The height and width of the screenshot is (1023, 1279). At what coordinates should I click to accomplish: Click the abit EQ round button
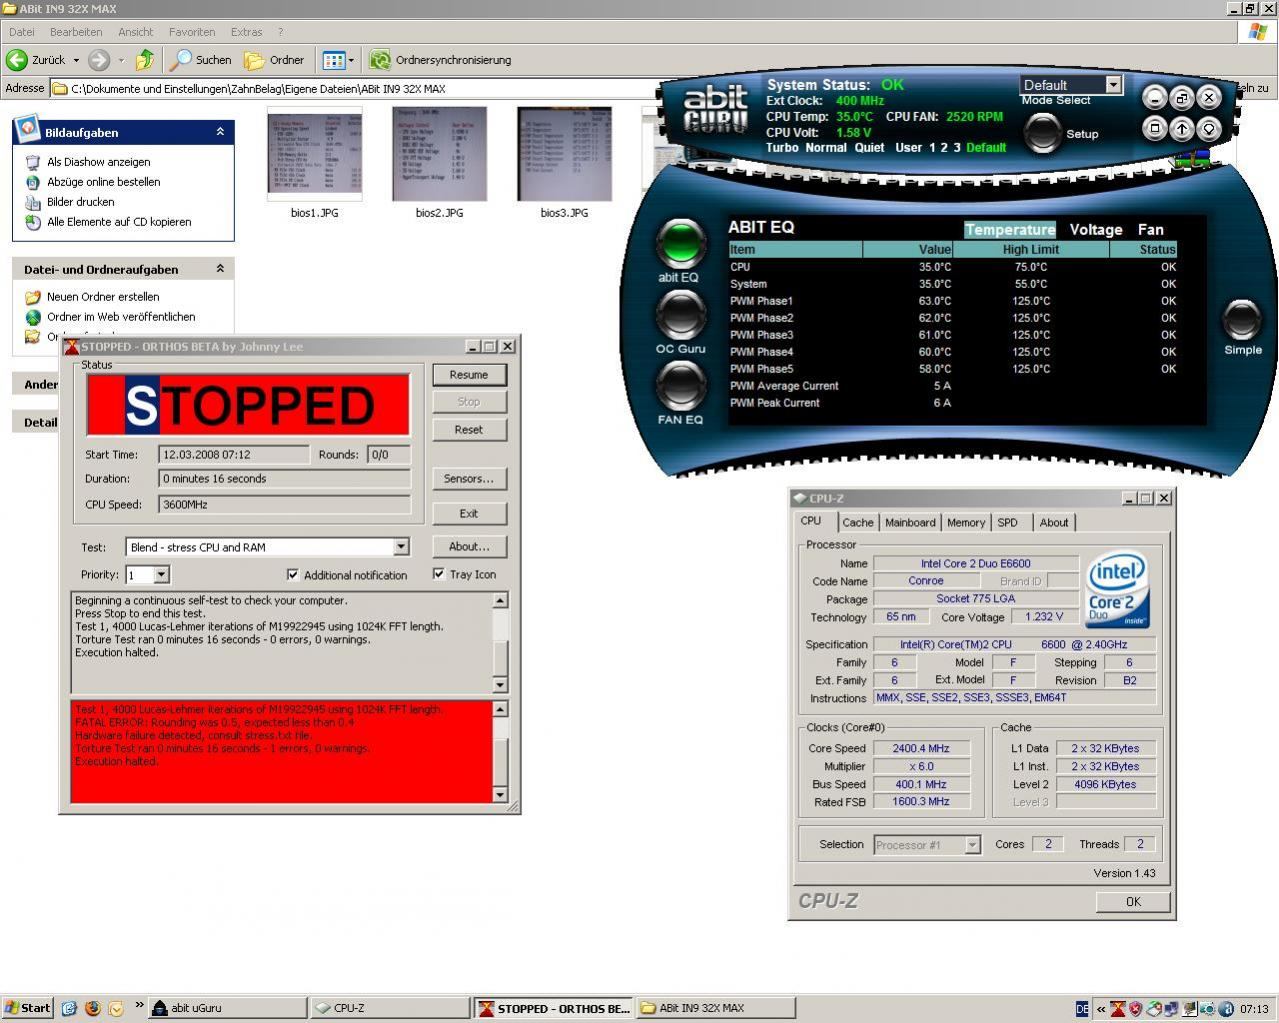(680, 243)
